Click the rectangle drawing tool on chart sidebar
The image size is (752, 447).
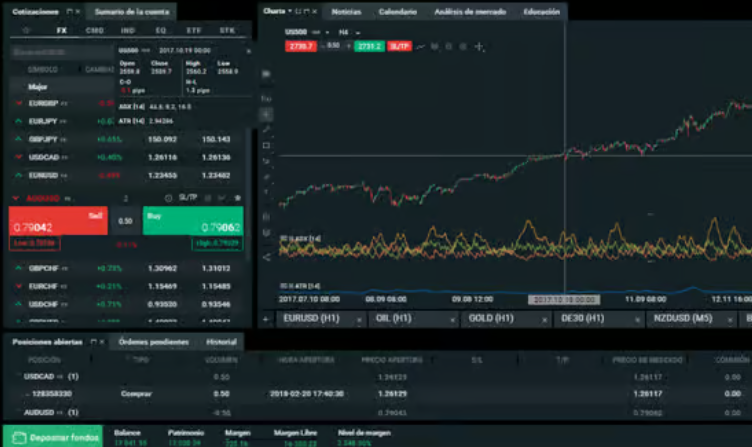266,145
